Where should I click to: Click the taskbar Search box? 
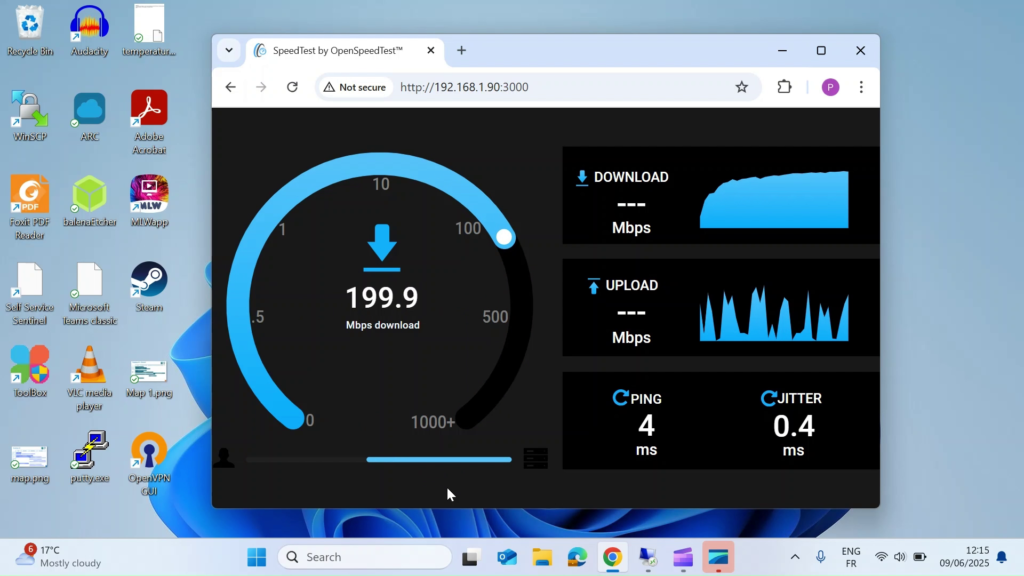point(364,557)
